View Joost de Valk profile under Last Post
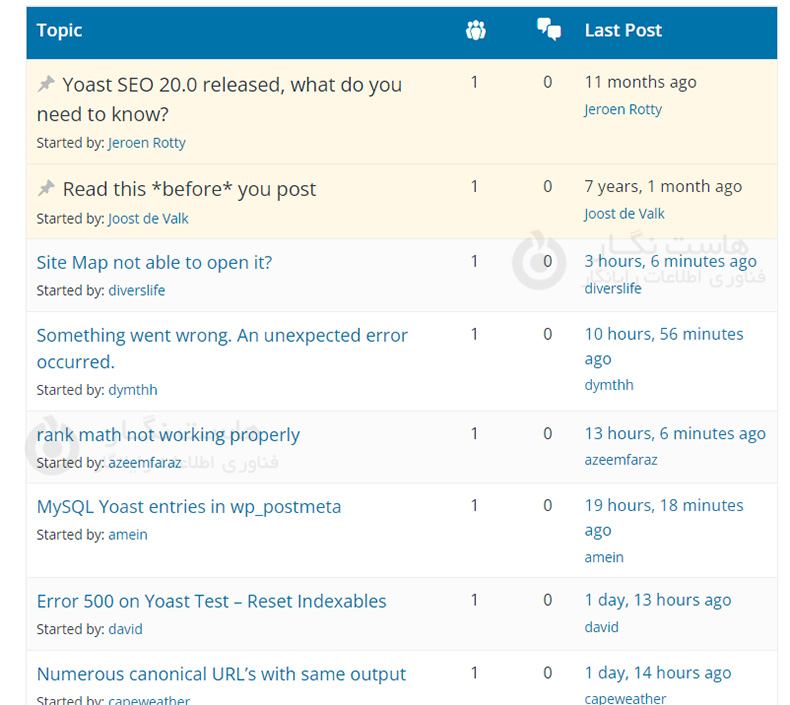The height and width of the screenshot is (705, 790). coord(624,214)
